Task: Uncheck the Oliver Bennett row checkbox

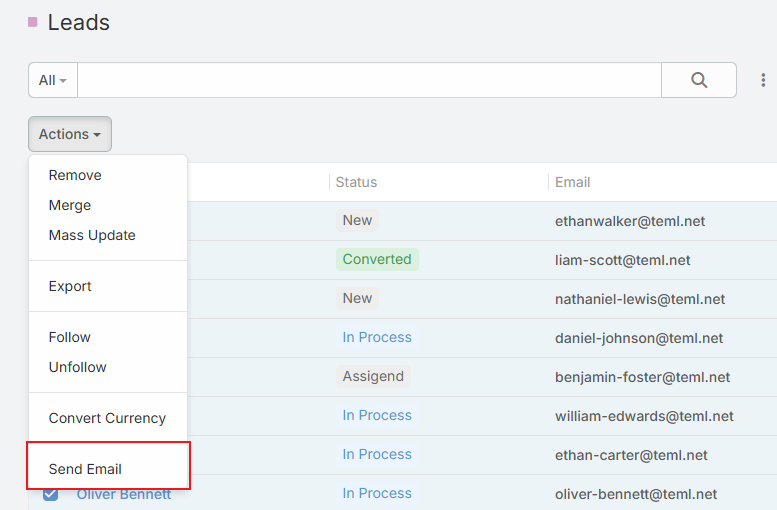Action: 51,493
